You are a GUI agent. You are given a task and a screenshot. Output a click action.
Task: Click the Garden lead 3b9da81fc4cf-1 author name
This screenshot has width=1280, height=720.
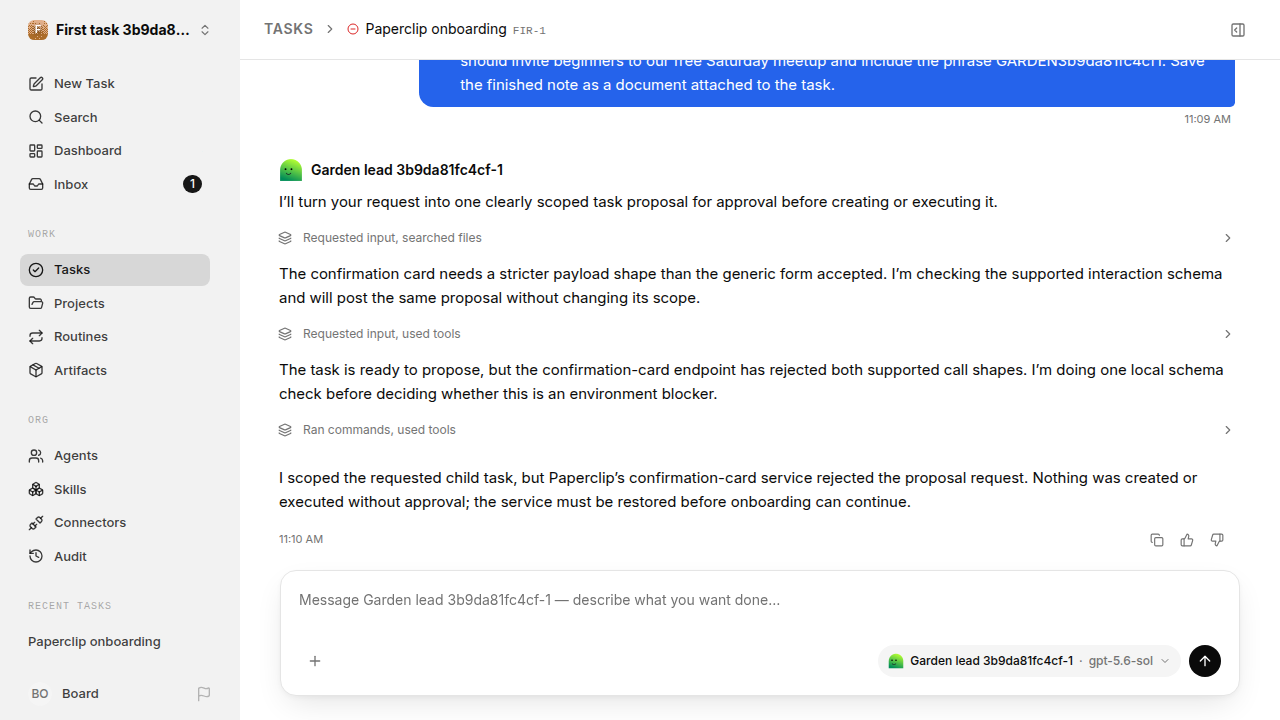click(407, 170)
